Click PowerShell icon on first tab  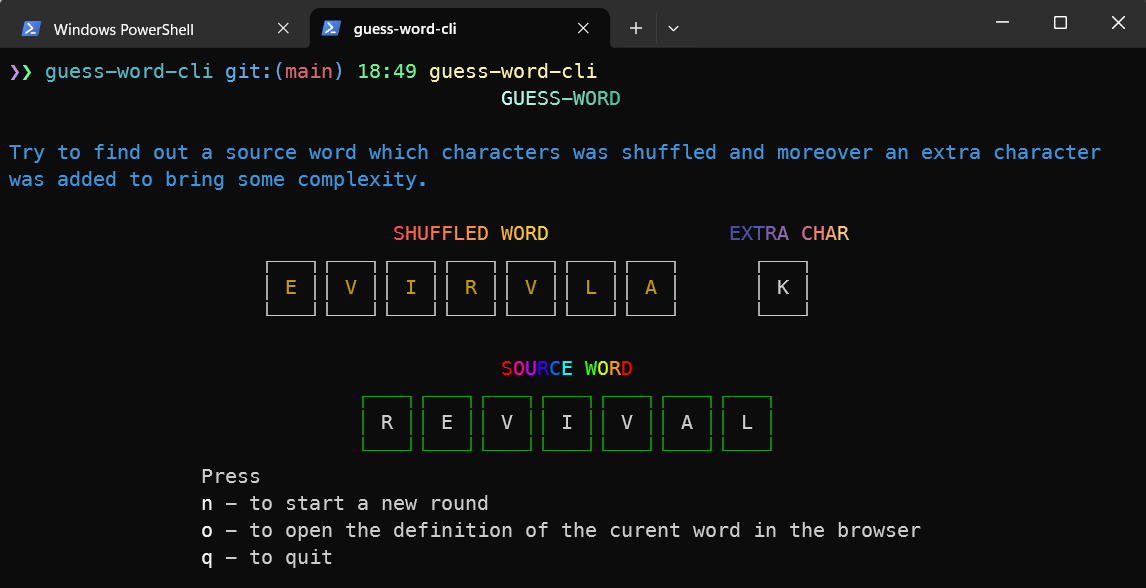[x=31, y=28]
